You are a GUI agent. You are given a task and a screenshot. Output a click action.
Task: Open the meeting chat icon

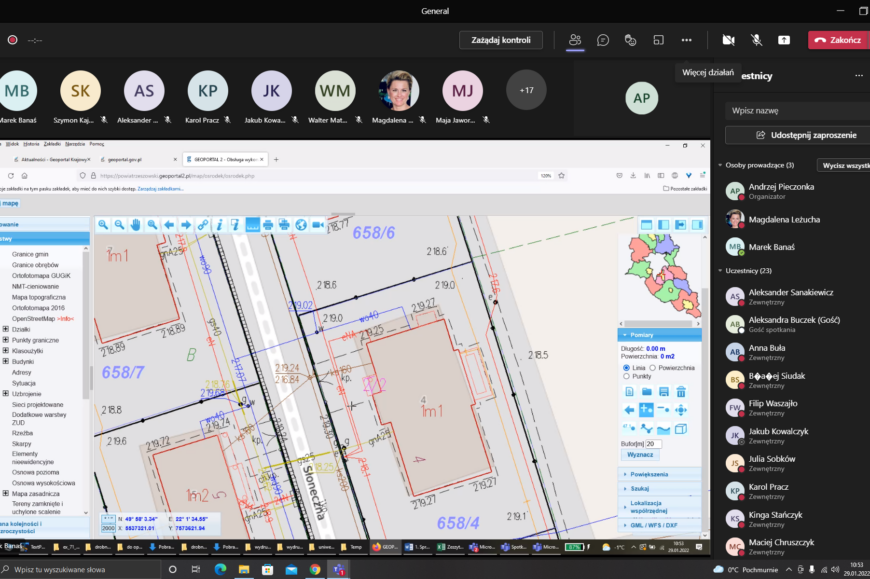click(x=603, y=40)
